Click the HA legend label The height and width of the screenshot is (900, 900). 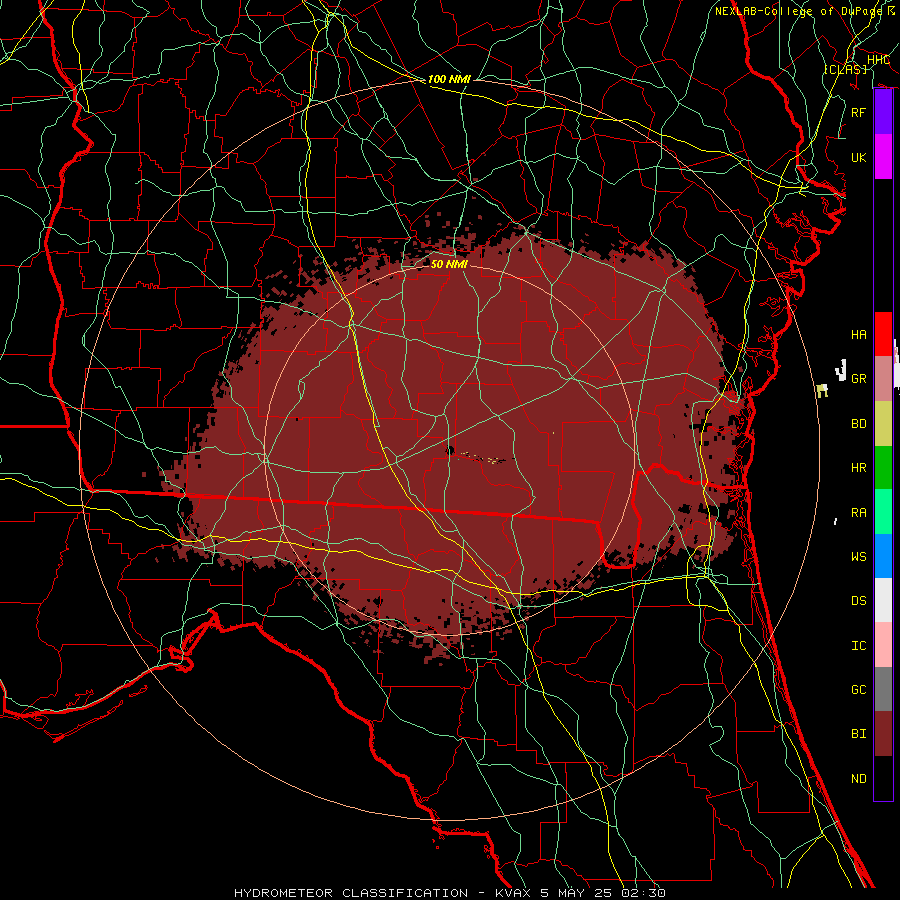858,334
